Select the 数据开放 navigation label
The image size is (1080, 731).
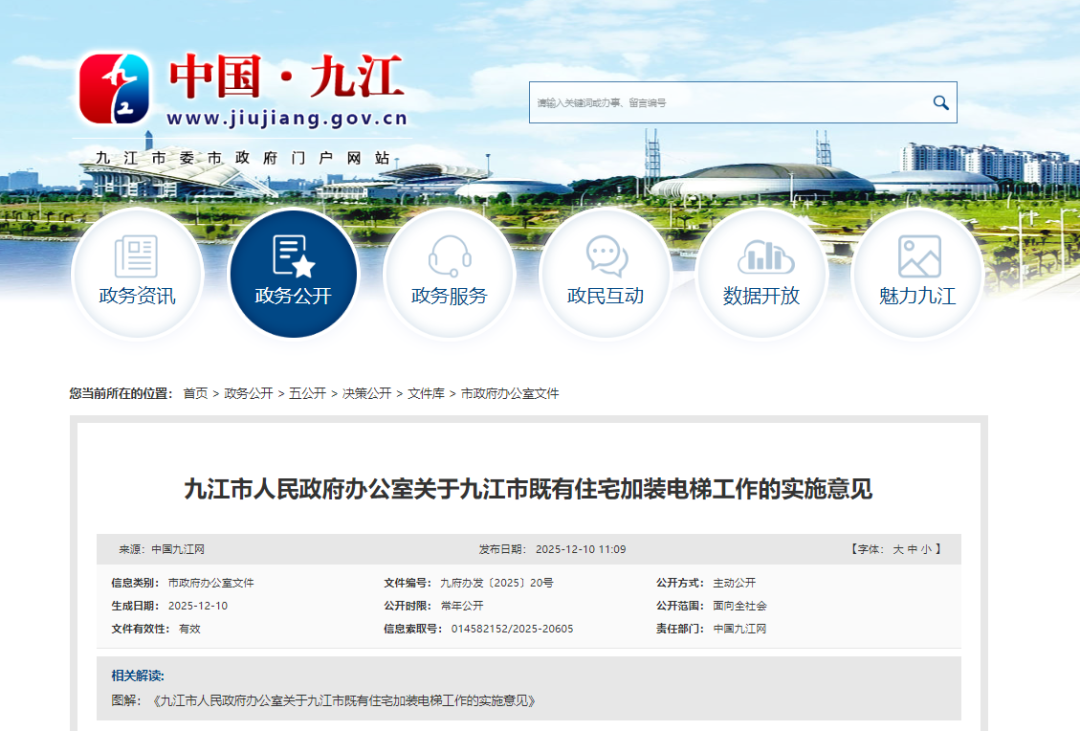tap(761, 296)
